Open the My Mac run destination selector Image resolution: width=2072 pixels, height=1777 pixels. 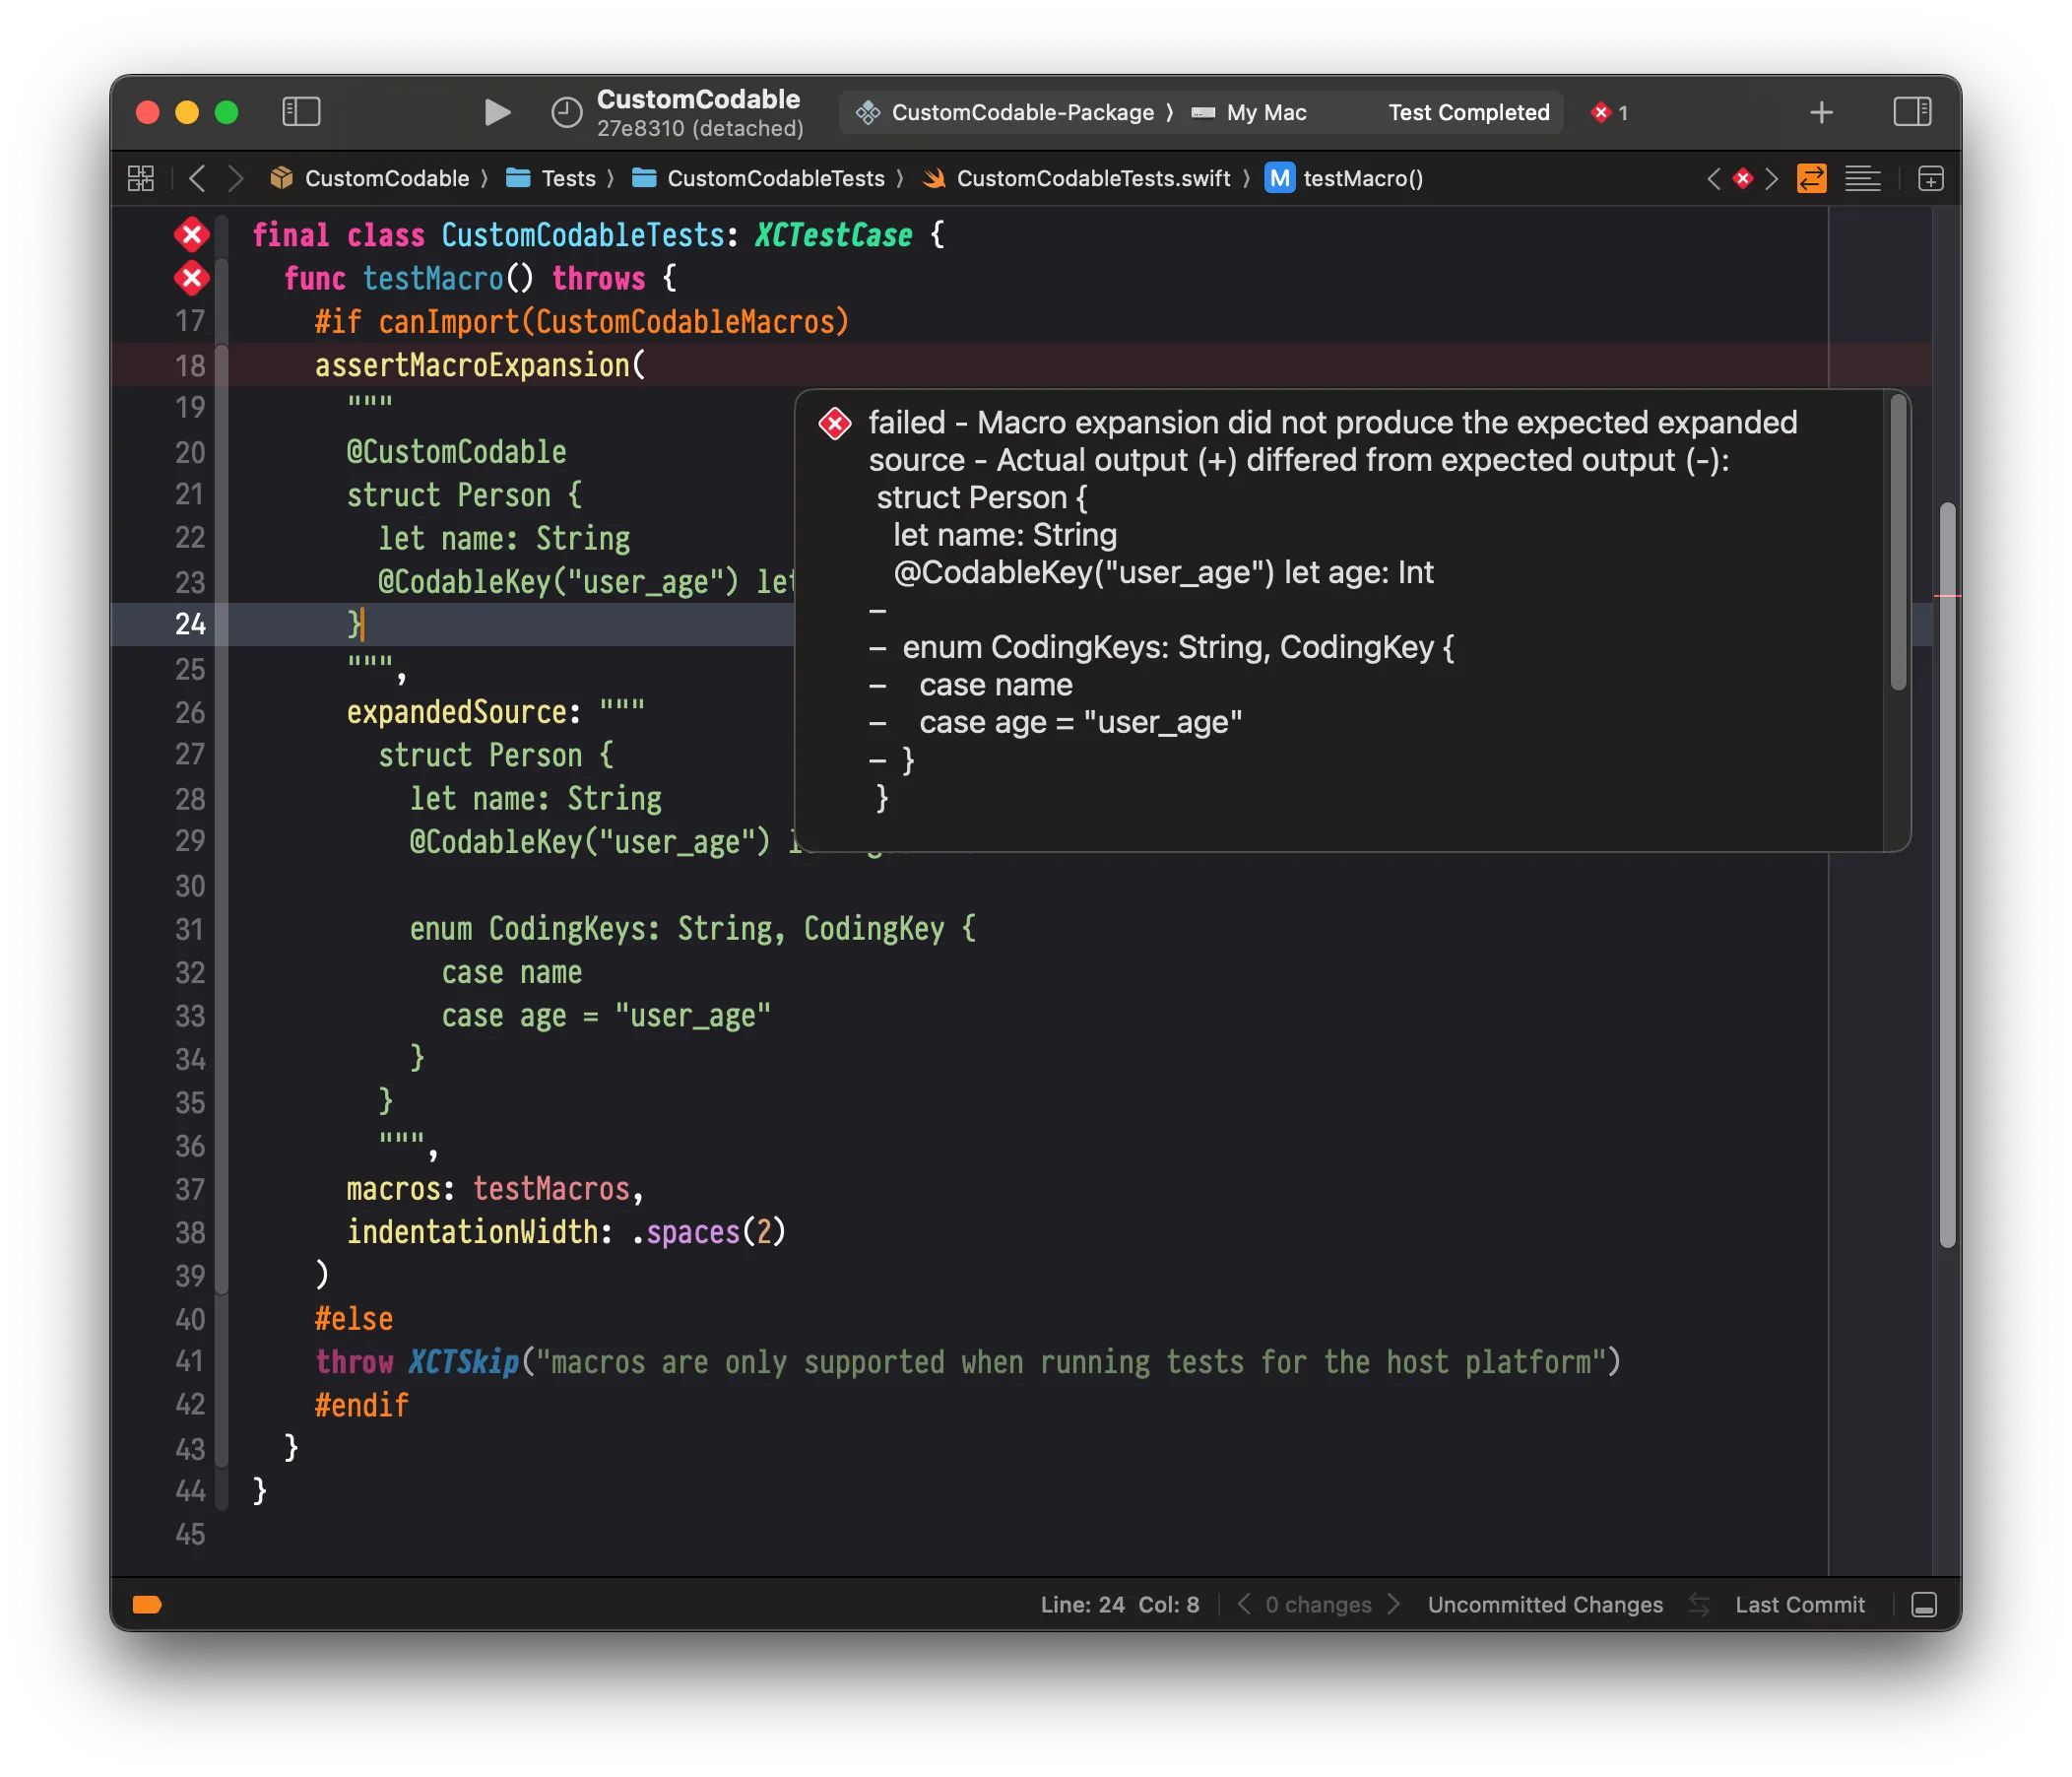[x=1264, y=113]
